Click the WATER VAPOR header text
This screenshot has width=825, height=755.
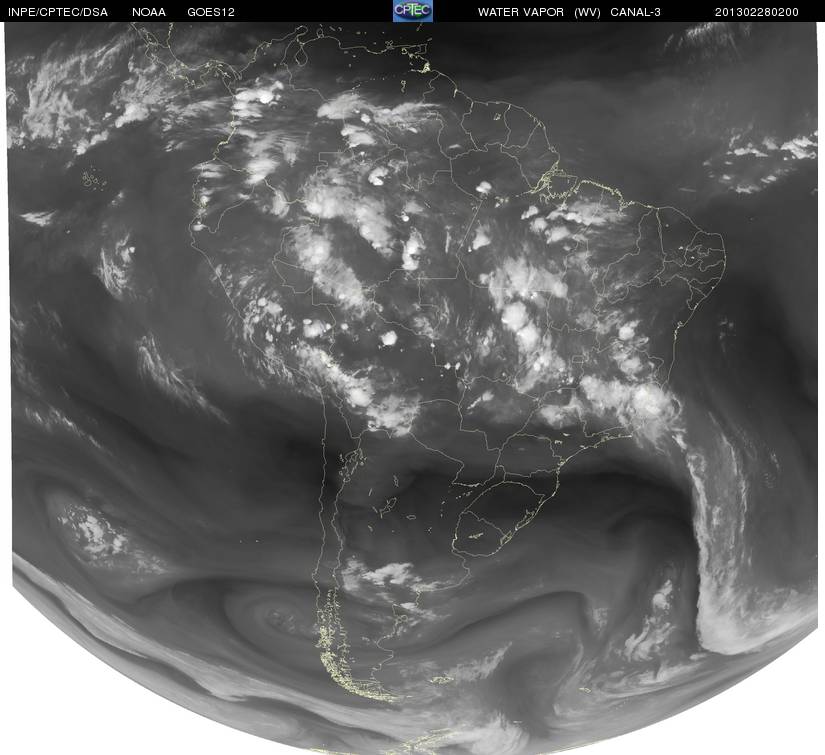(x=521, y=12)
